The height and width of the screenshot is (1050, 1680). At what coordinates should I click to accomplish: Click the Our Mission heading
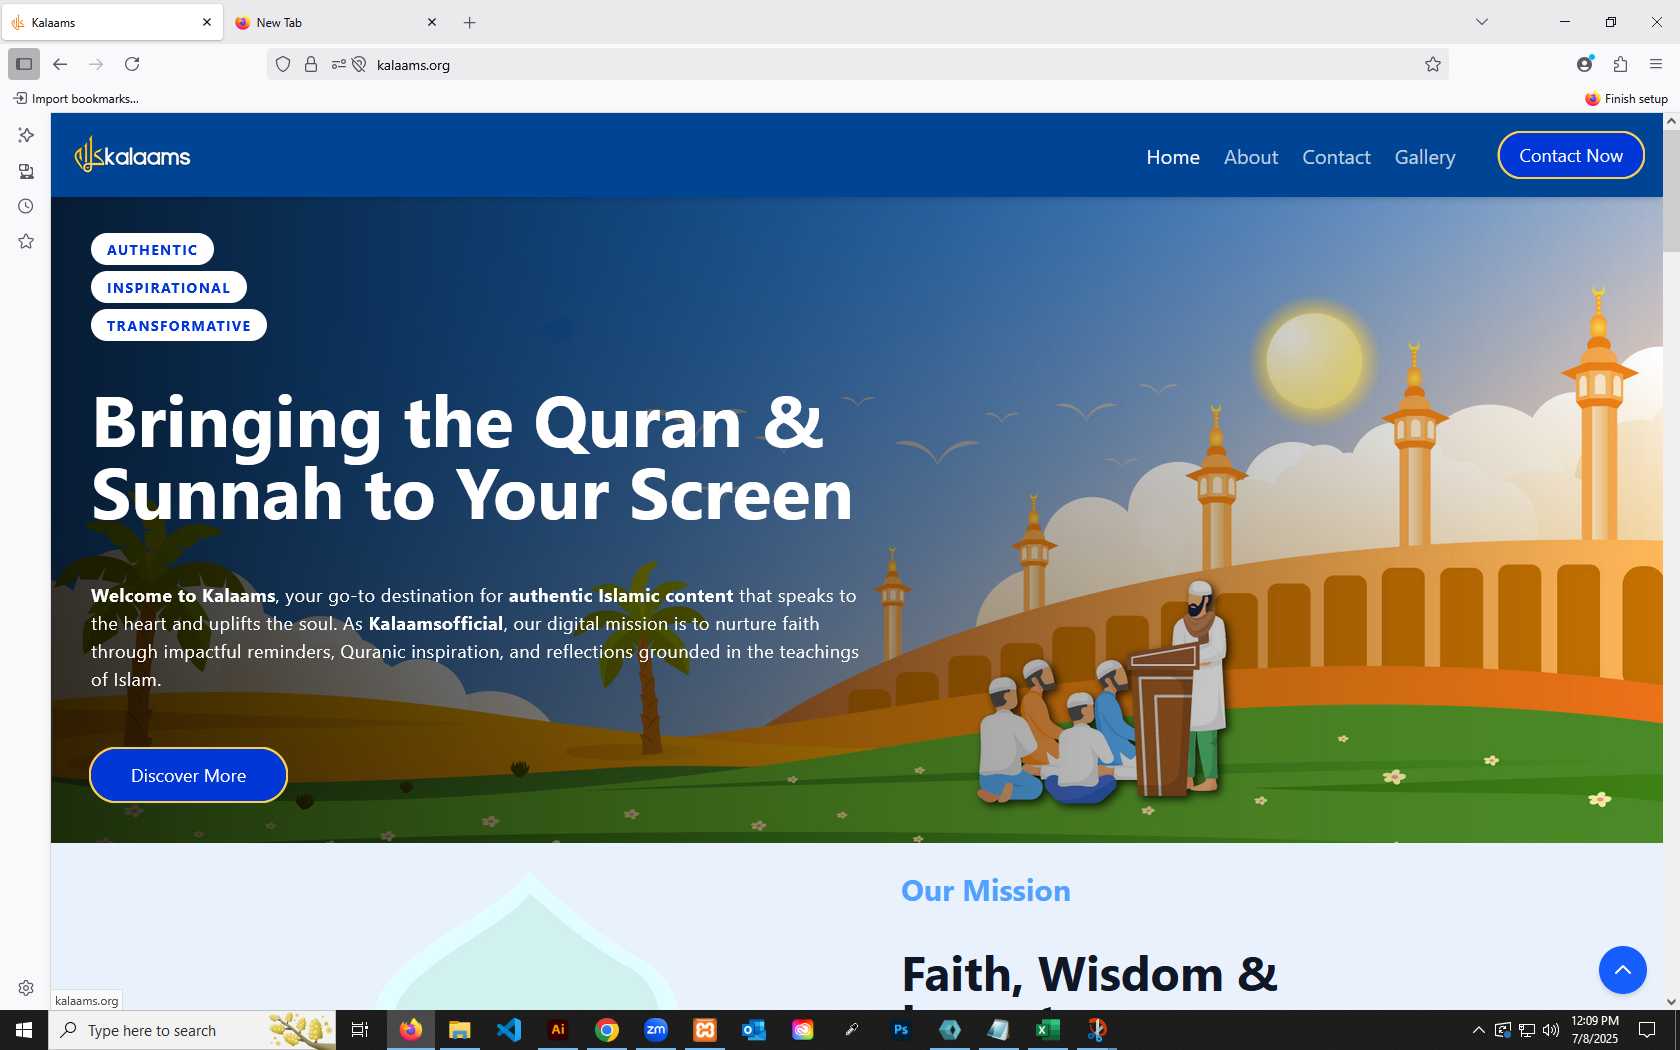986,890
